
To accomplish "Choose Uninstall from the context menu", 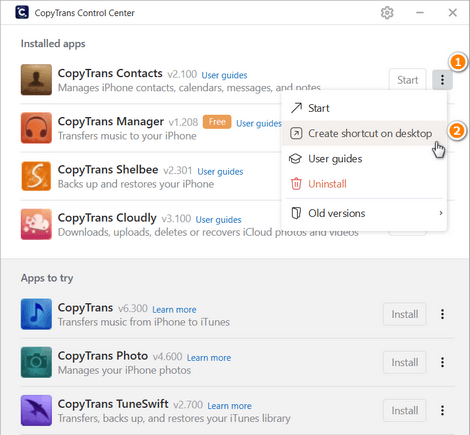I will (364, 184).
